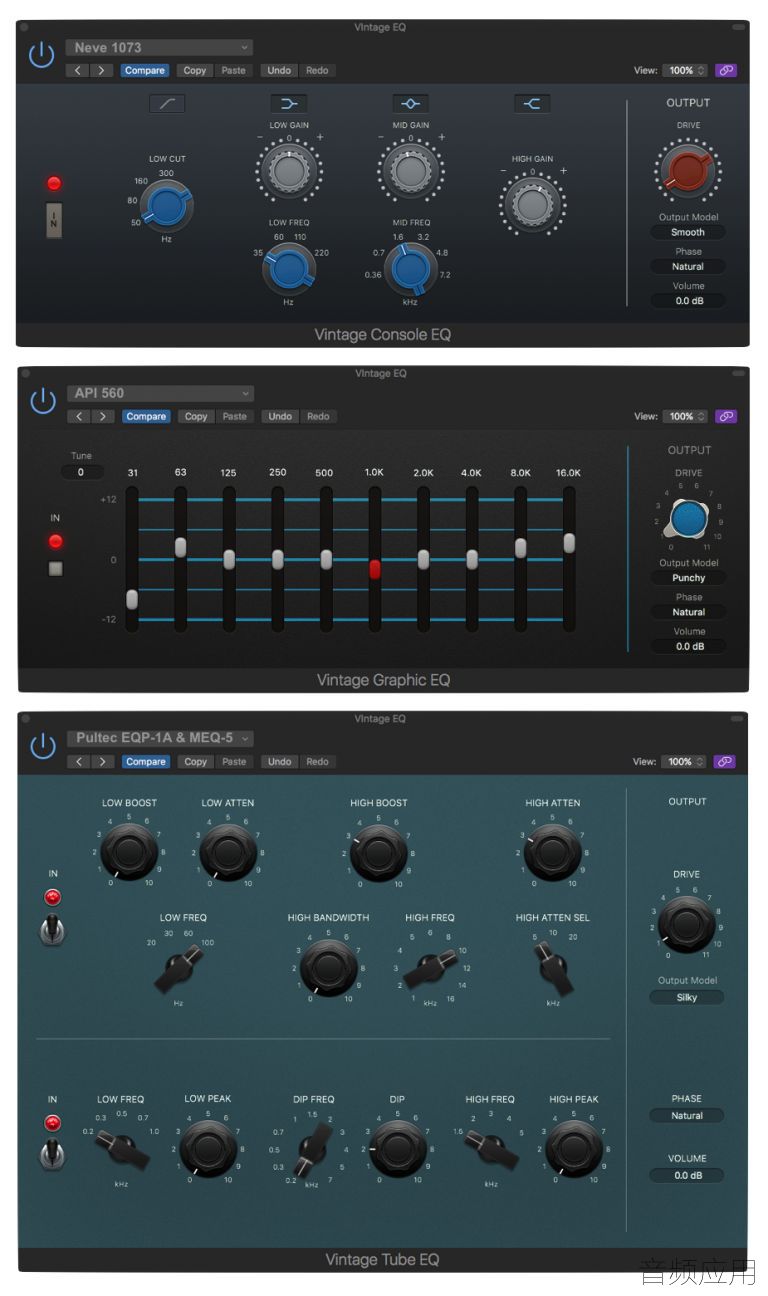
Task: Toggle power button of API 560 plugin
Action: click(42, 401)
